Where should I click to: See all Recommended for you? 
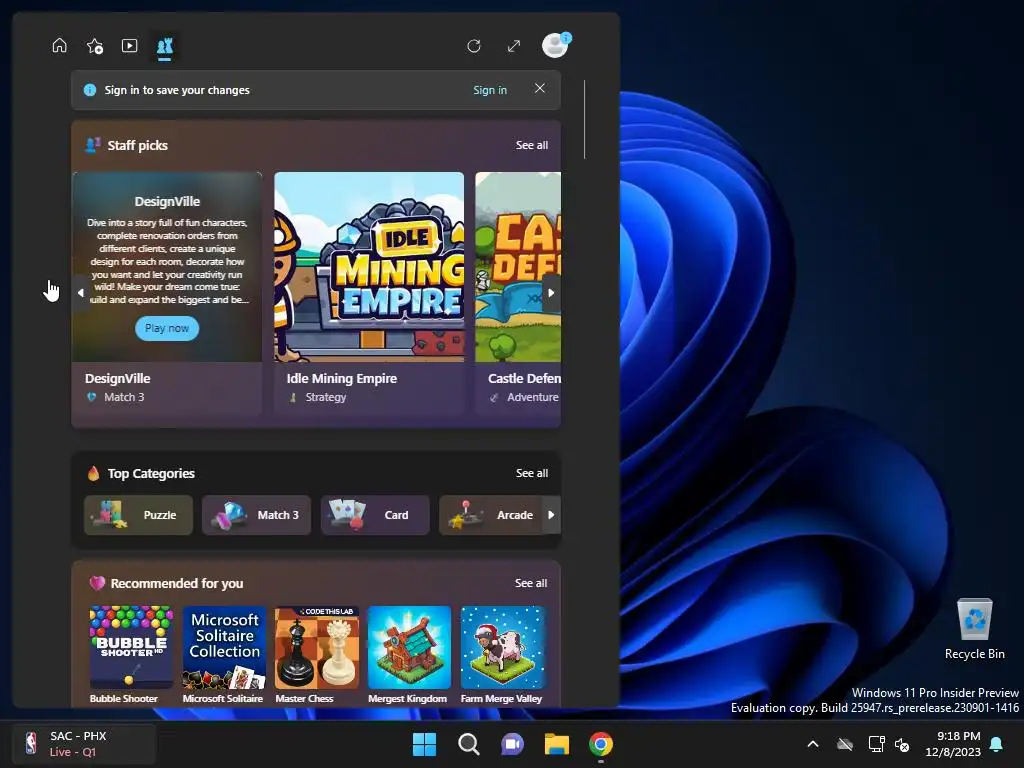coord(531,583)
